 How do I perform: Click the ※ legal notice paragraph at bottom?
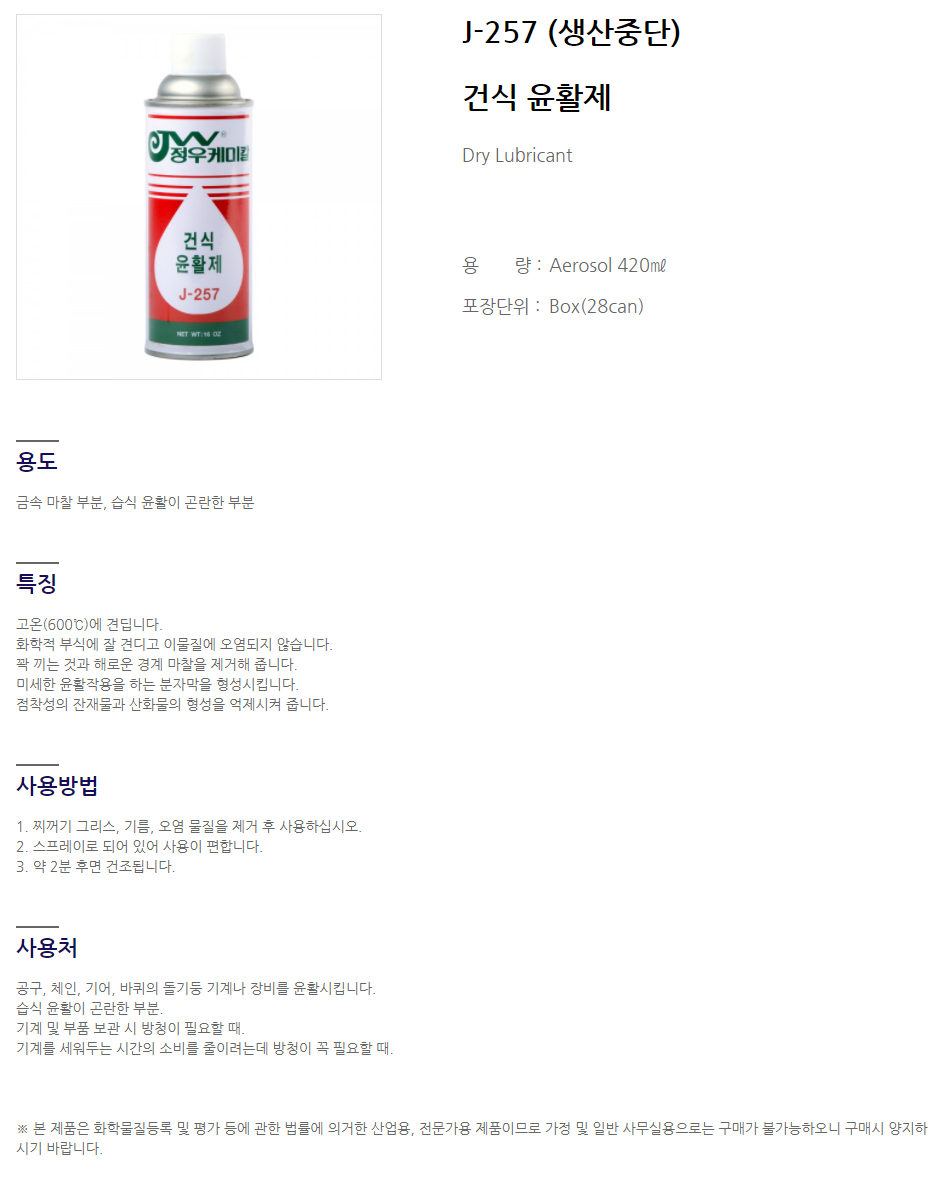click(472, 1138)
